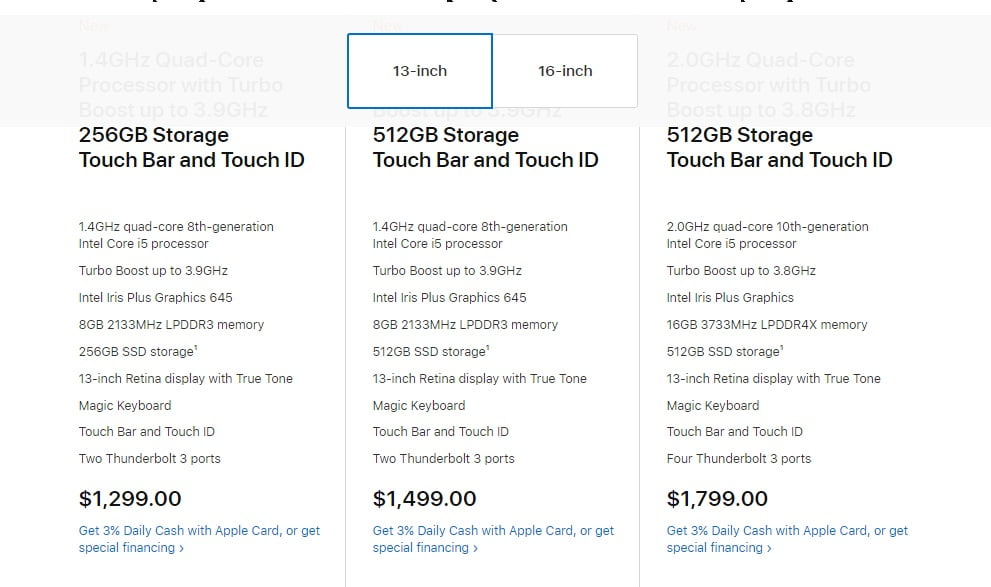
Task: Select the 13-inch size tab
Action: 419,71
